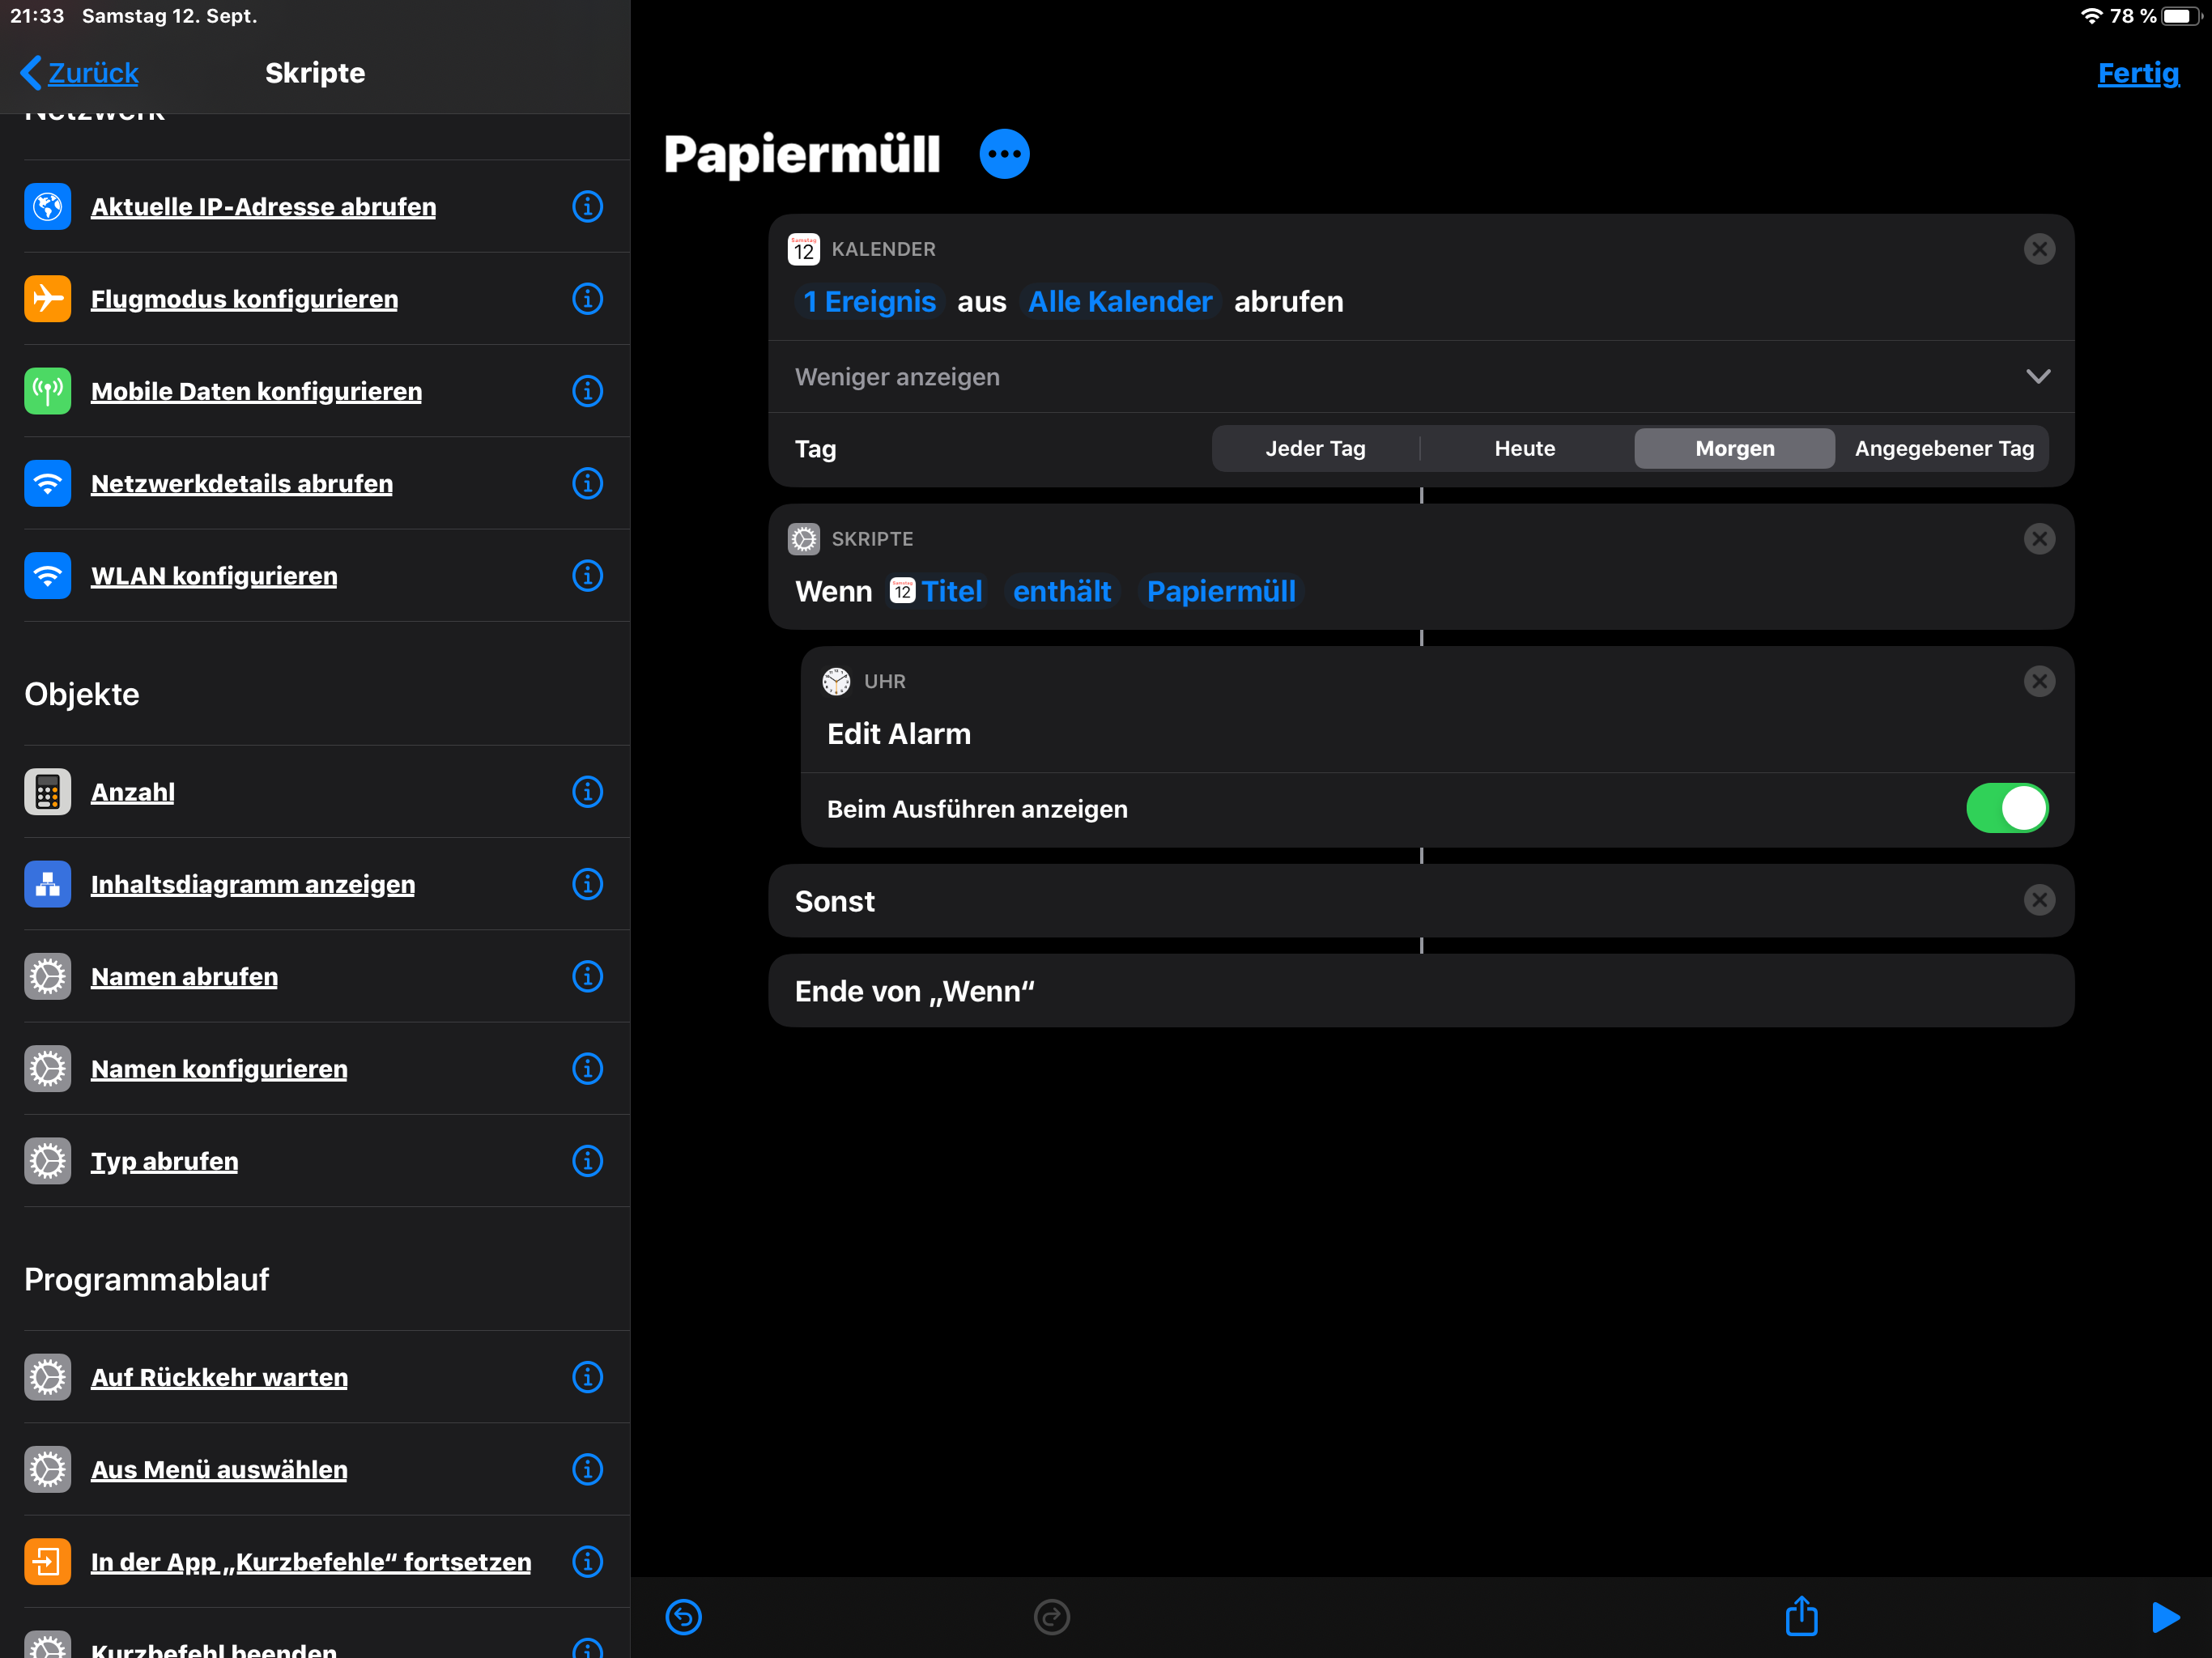Open Papiermüll settings via blue ellipsis icon
Image resolution: width=2212 pixels, height=1658 pixels.
1004,154
